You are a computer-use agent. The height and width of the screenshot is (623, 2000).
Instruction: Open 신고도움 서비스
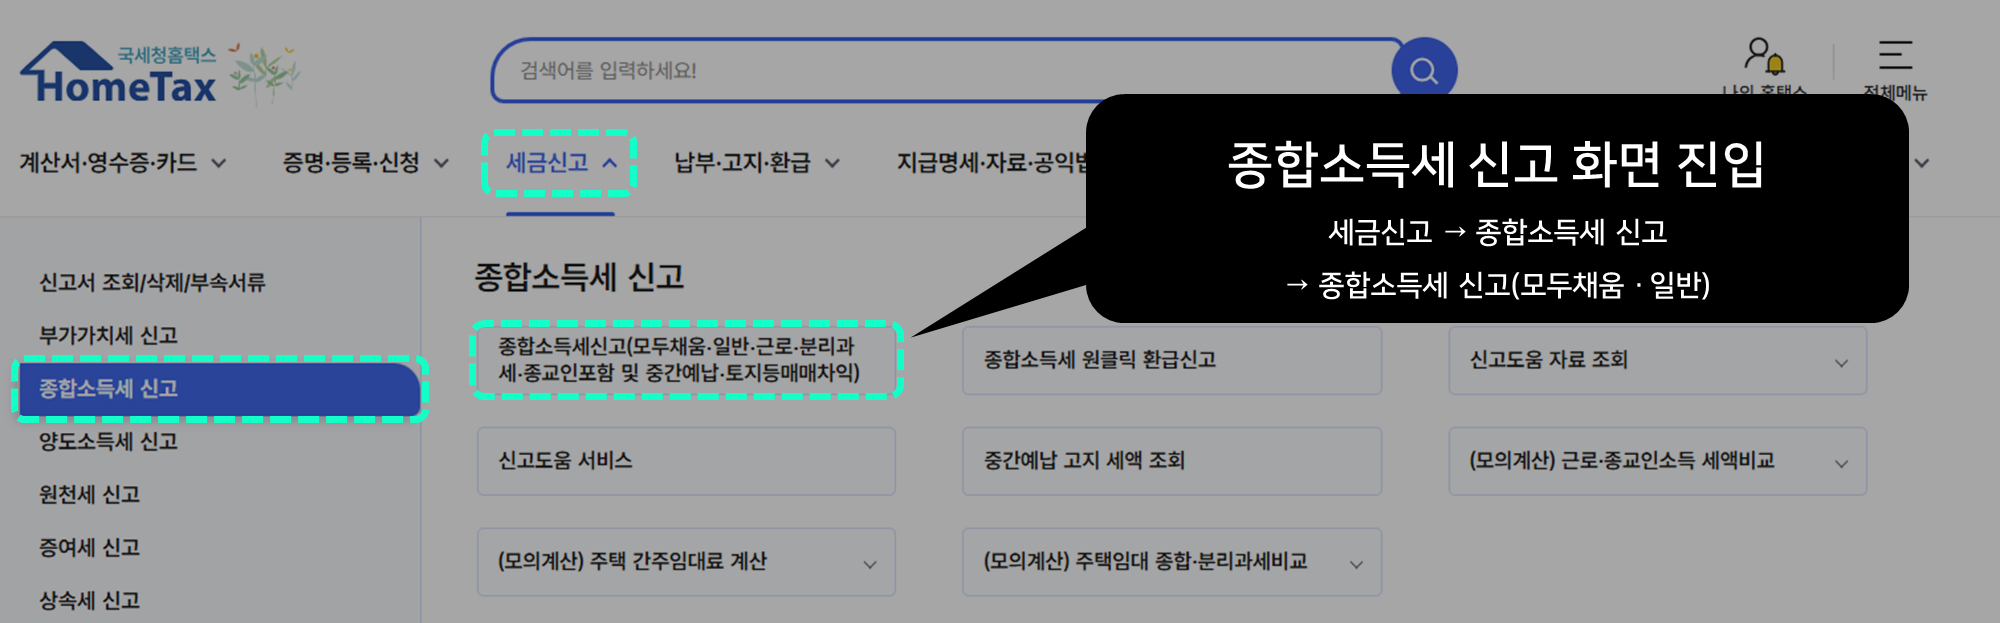point(686,461)
